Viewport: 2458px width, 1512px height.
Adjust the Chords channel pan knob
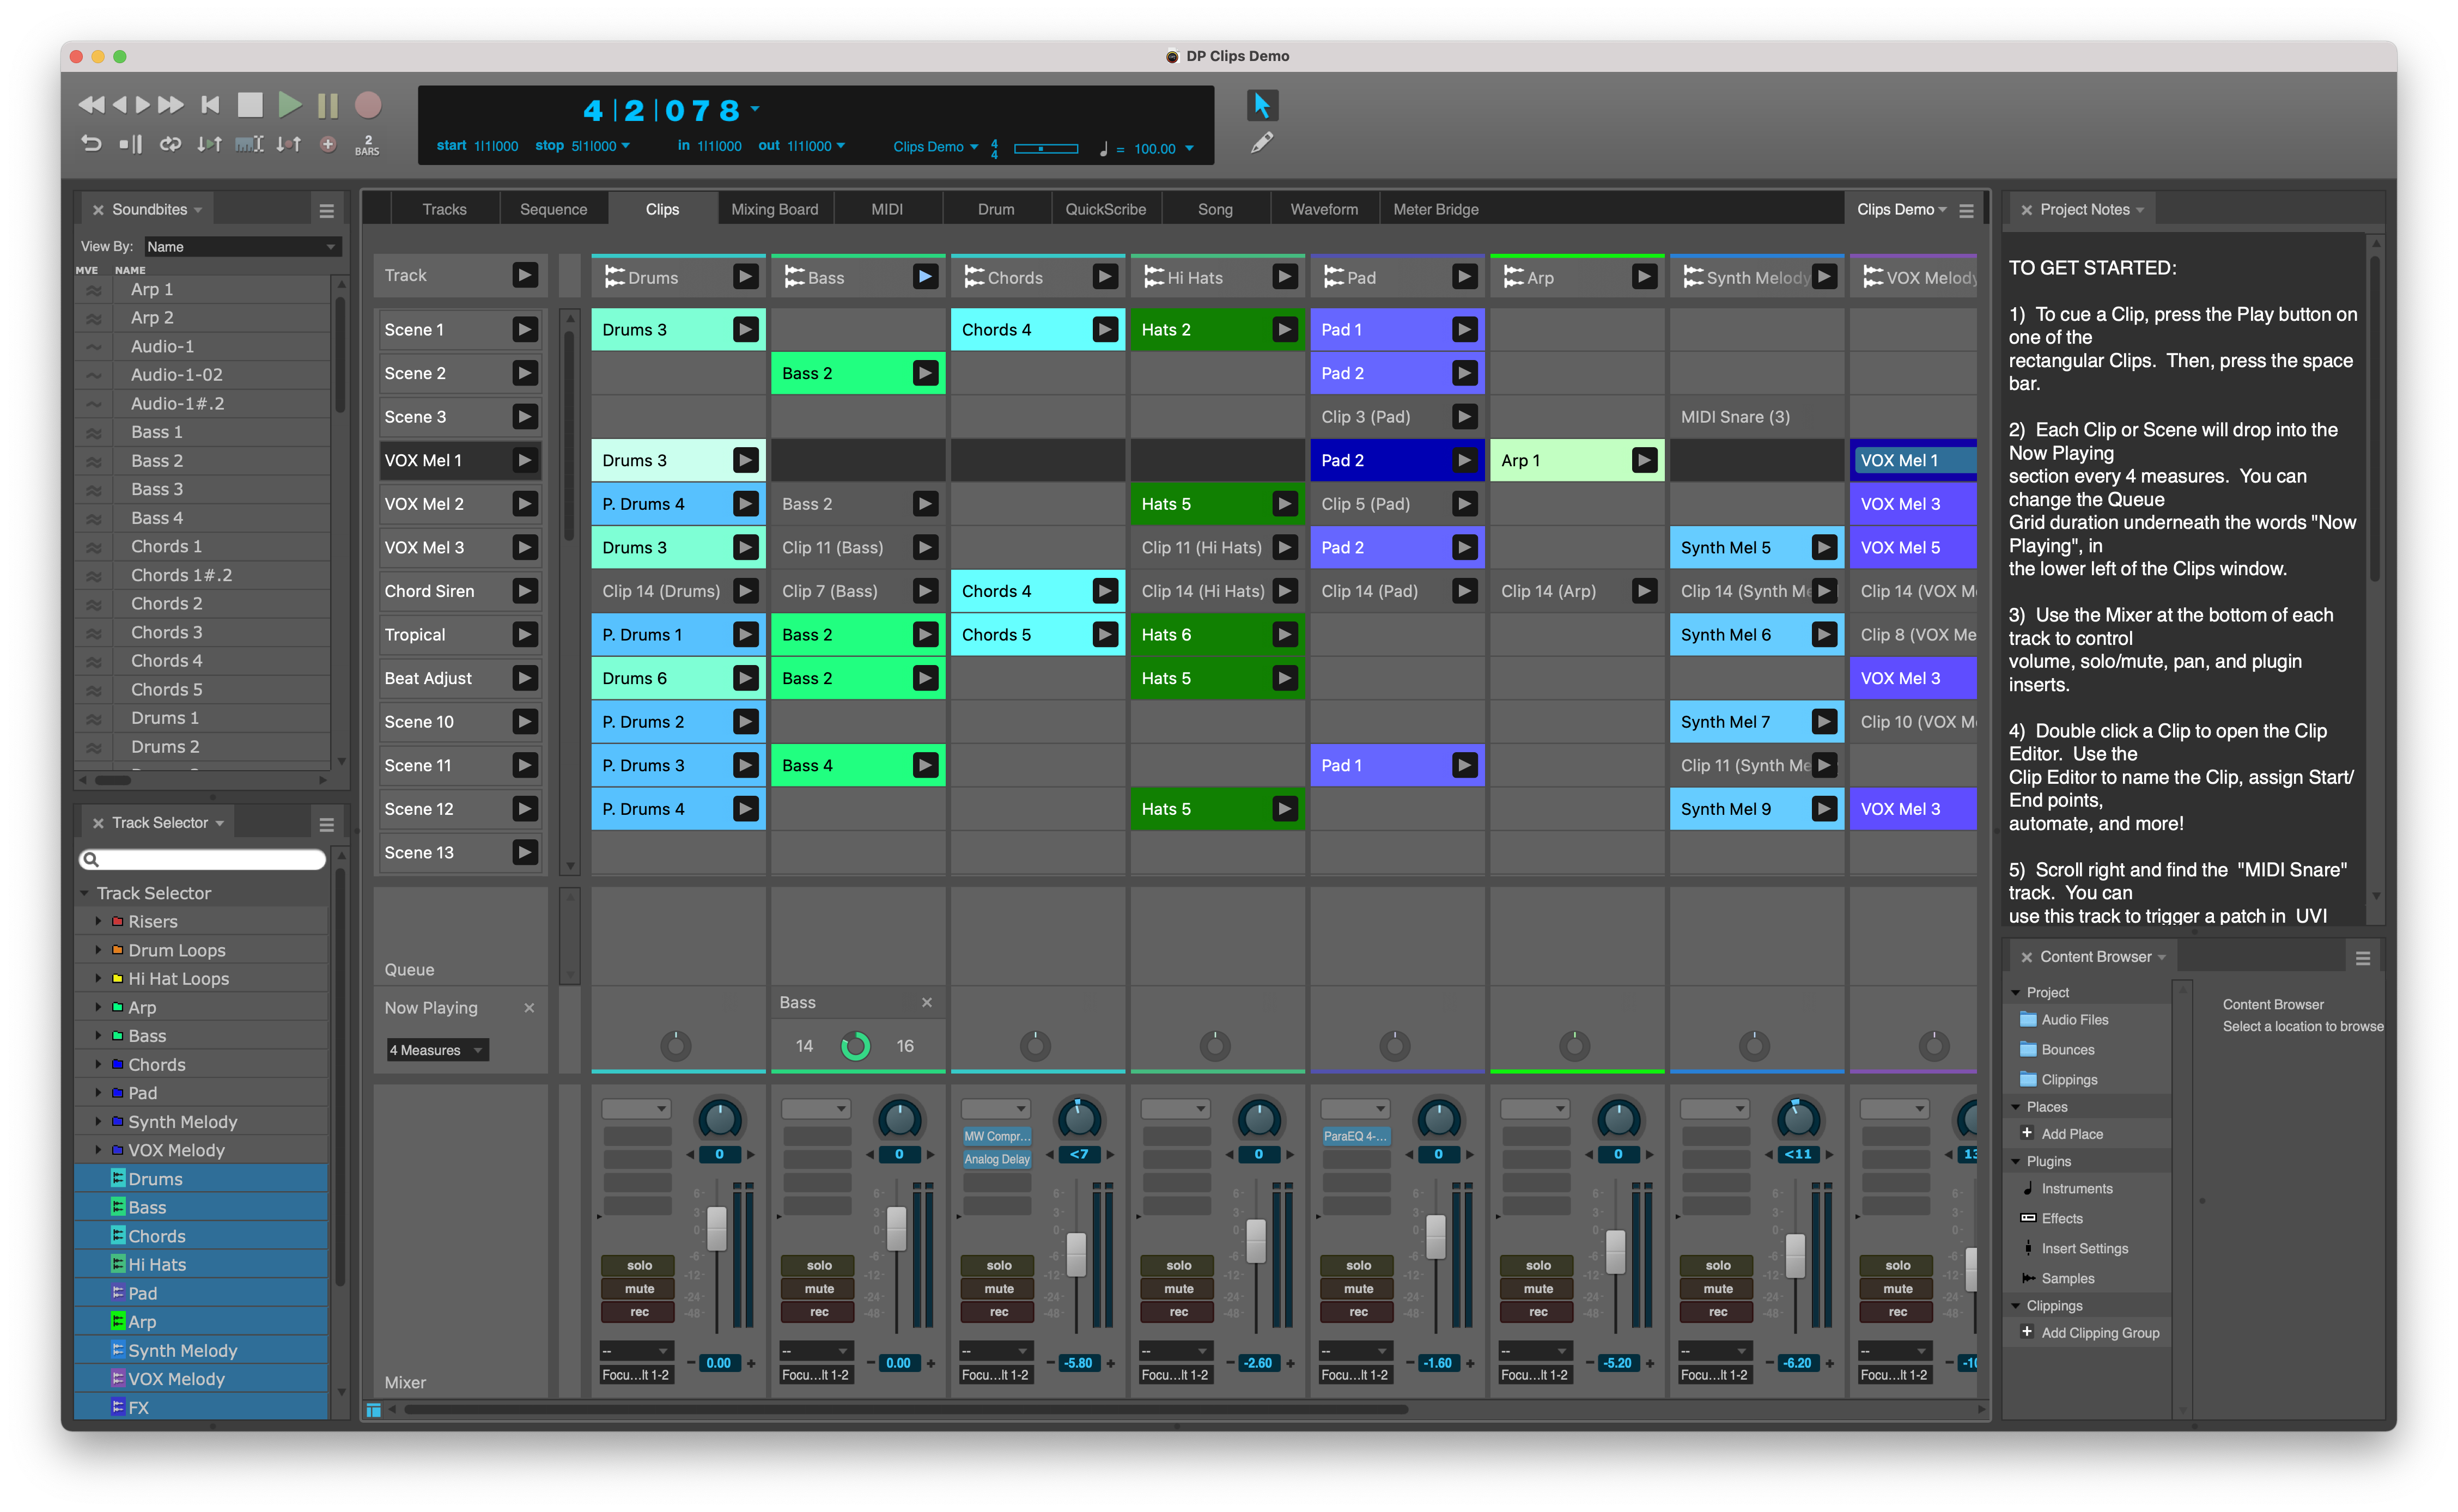1079,1119
